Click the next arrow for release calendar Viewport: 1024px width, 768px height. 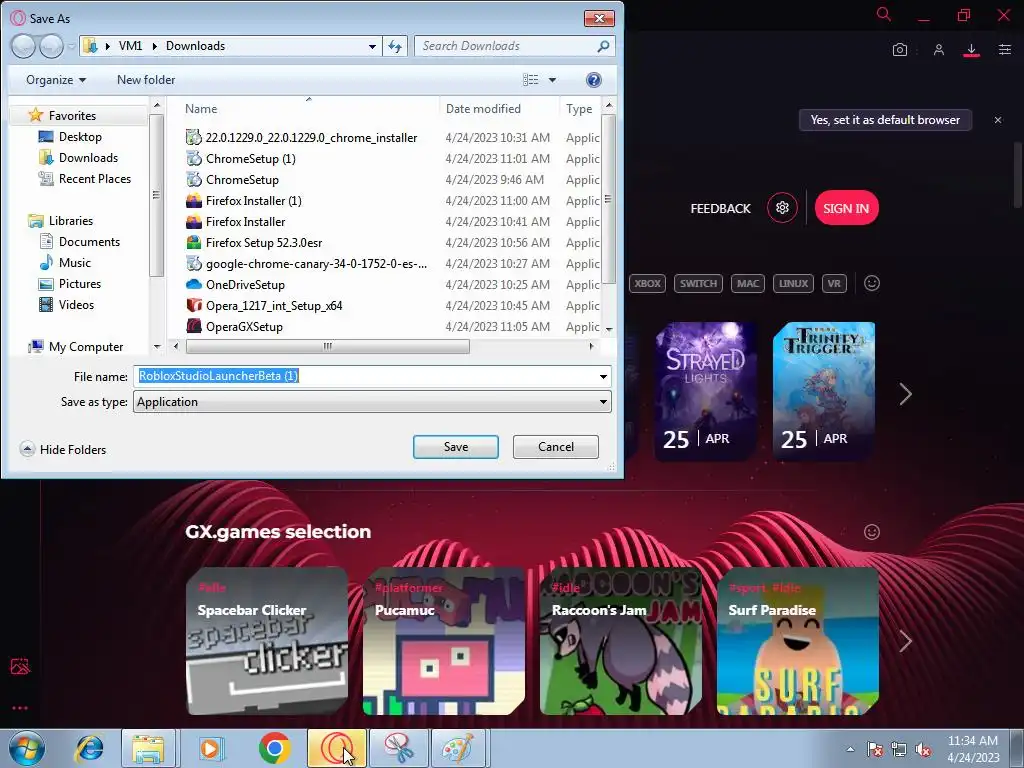(905, 394)
